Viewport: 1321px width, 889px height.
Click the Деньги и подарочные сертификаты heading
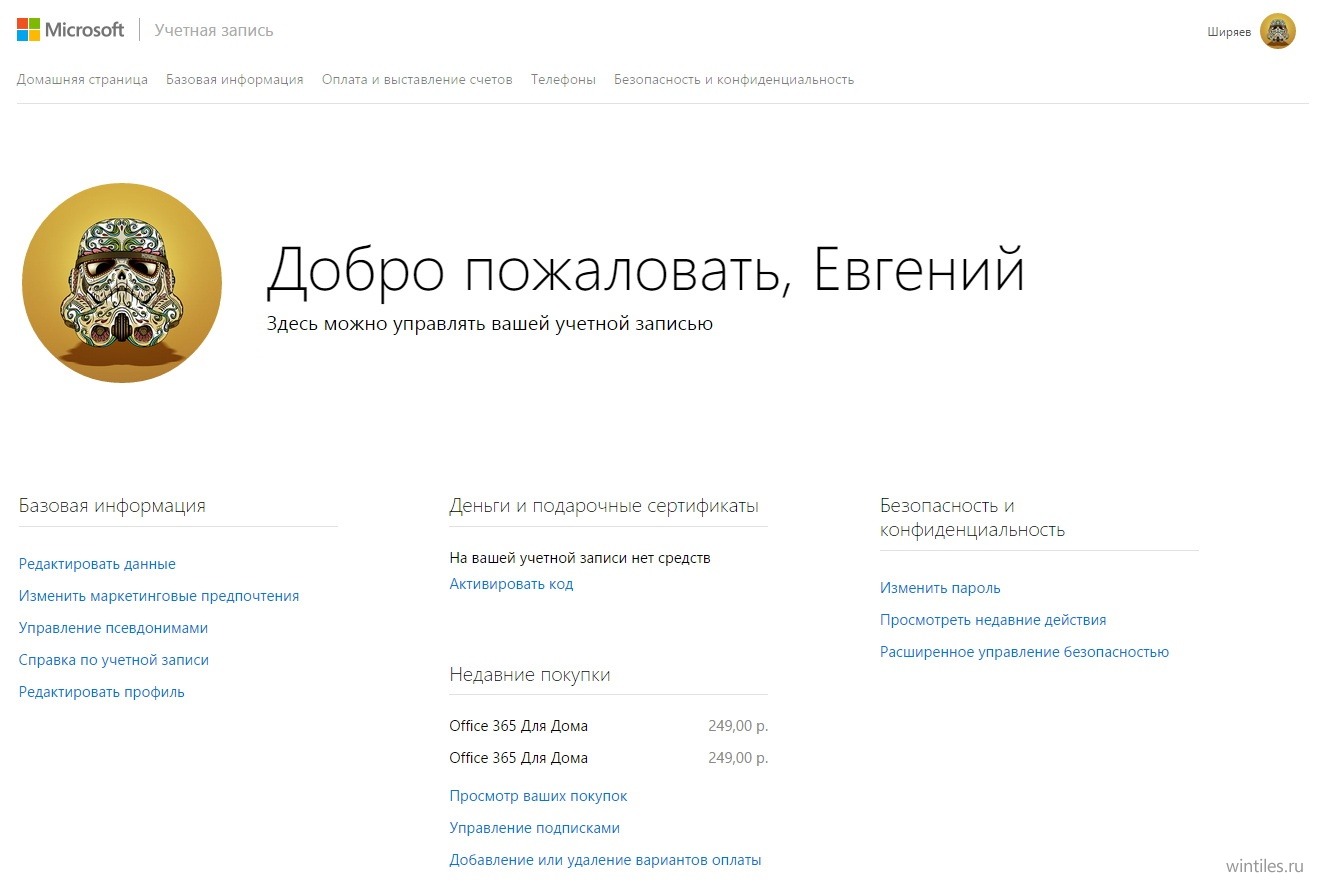604,506
